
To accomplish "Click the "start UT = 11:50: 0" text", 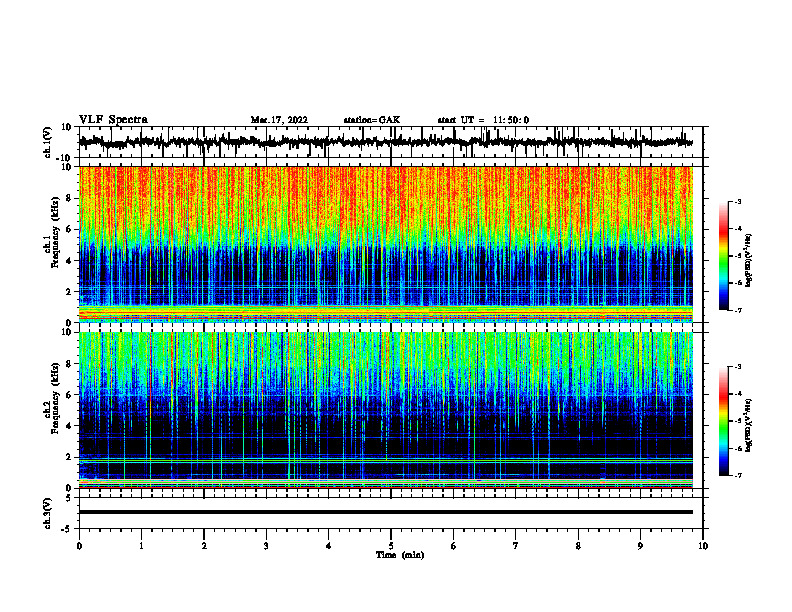I will click(483, 120).
